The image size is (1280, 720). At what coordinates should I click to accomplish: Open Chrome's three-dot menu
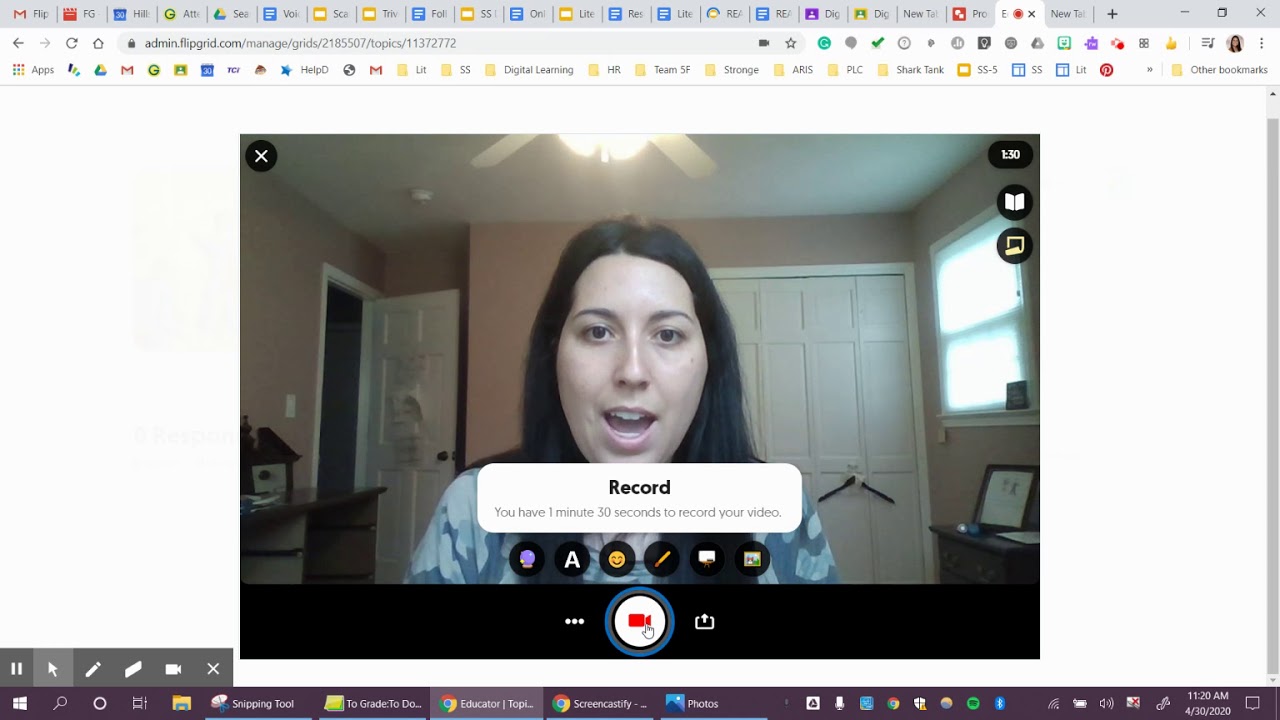click(x=1261, y=44)
